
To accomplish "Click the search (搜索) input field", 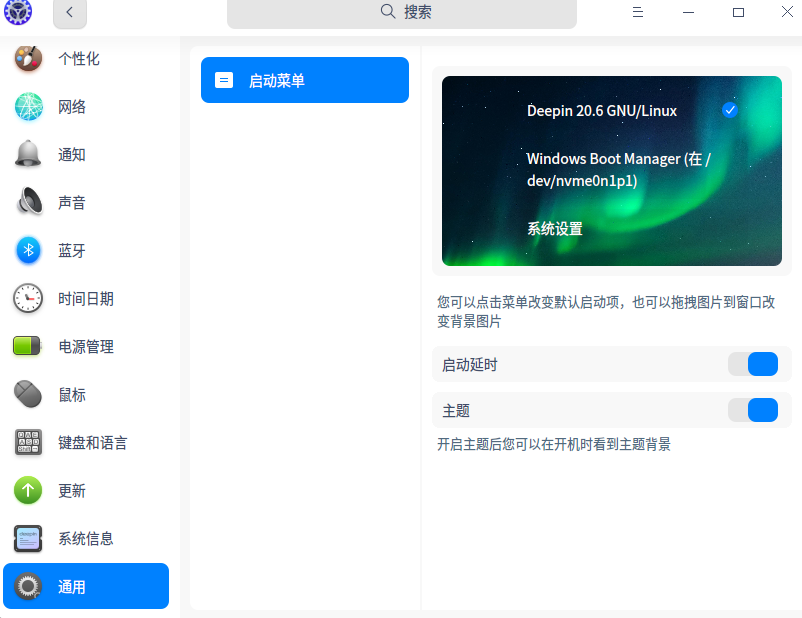I will click(x=402, y=13).
